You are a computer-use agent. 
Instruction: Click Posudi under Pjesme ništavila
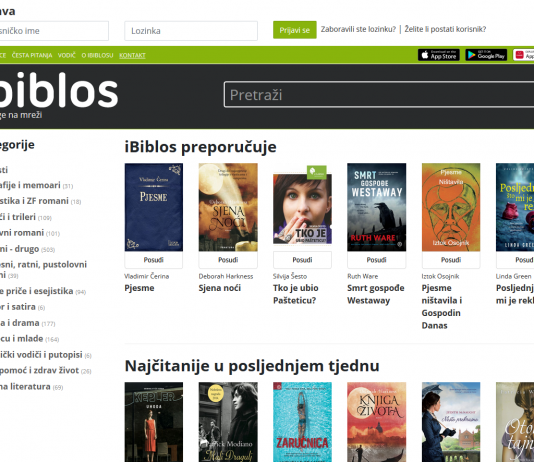click(x=451, y=260)
